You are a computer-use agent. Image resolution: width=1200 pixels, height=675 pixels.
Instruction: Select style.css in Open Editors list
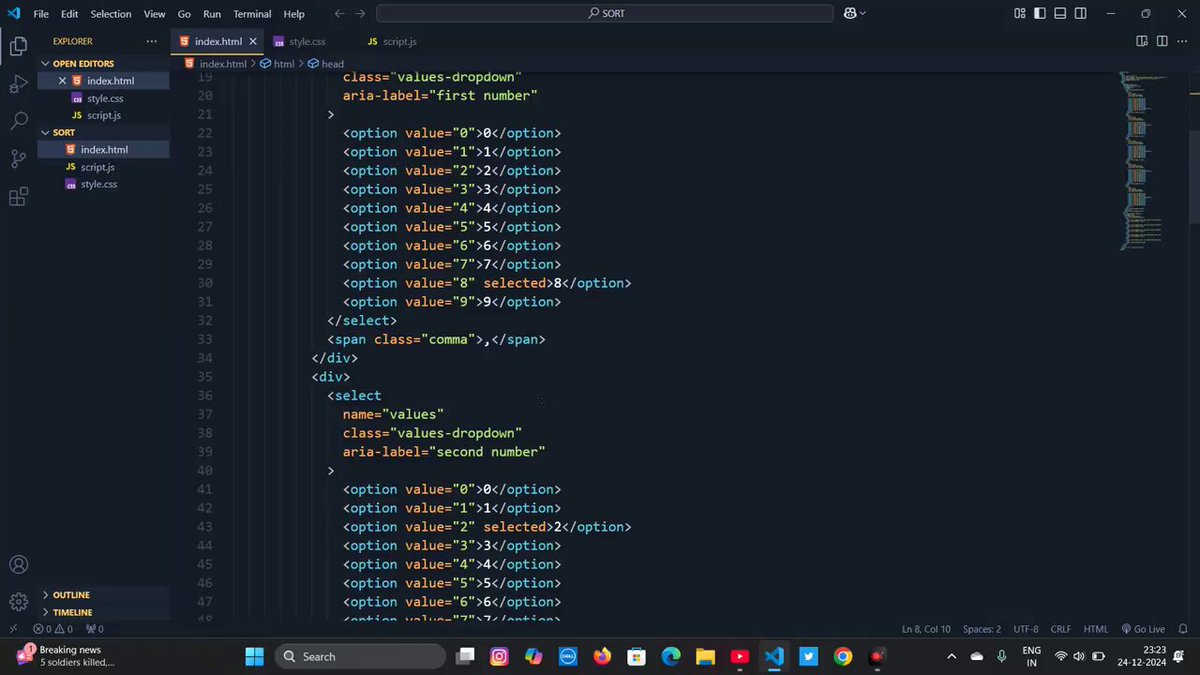click(x=104, y=98)
